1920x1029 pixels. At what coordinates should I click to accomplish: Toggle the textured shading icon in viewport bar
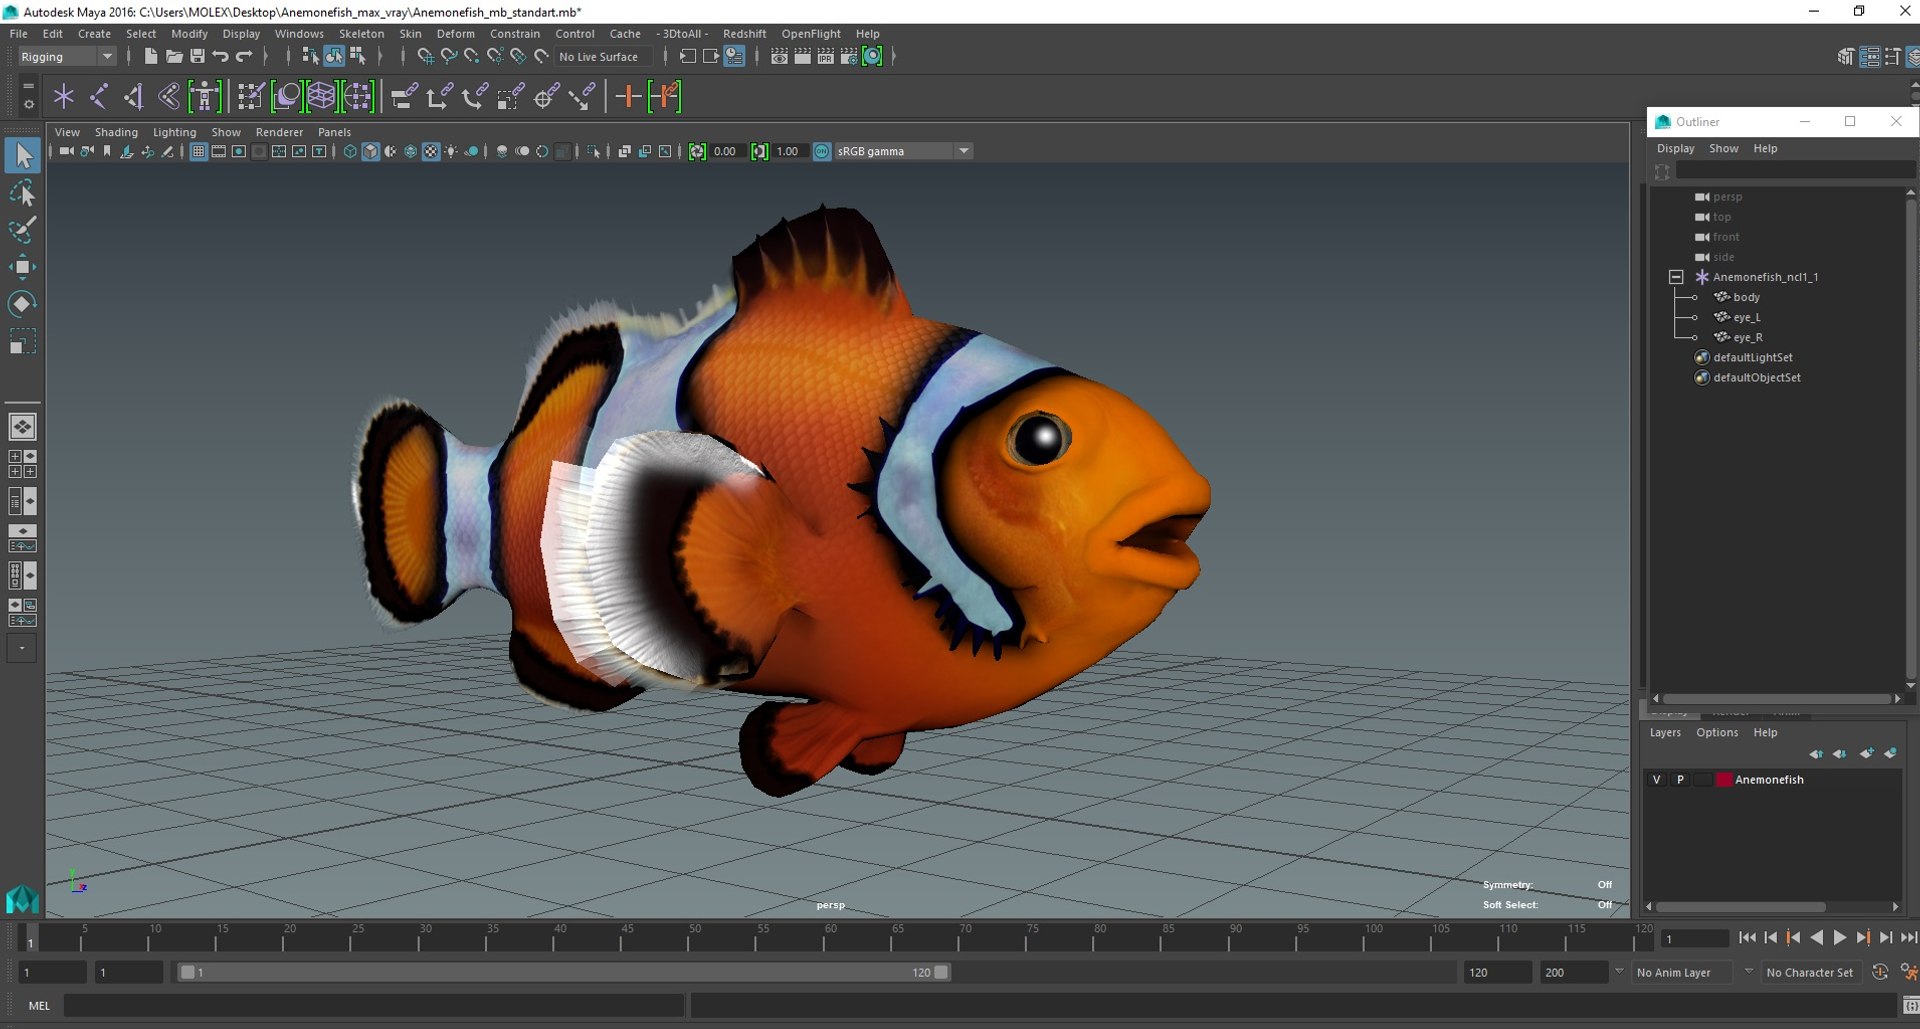pos(431,151)
